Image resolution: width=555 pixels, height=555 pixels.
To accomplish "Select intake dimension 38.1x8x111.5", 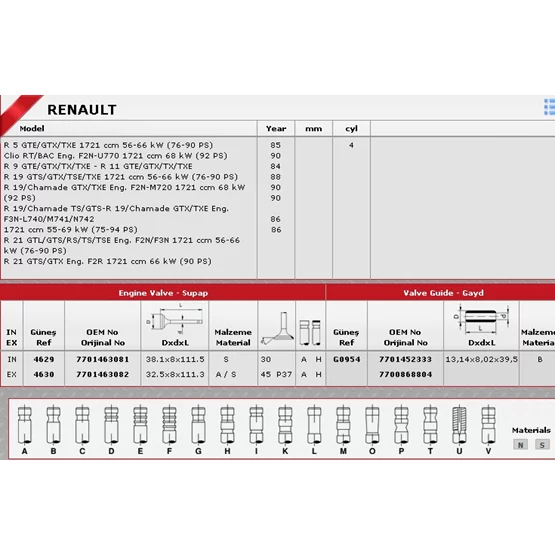I will pyautogui.click(x=175, y=359).
